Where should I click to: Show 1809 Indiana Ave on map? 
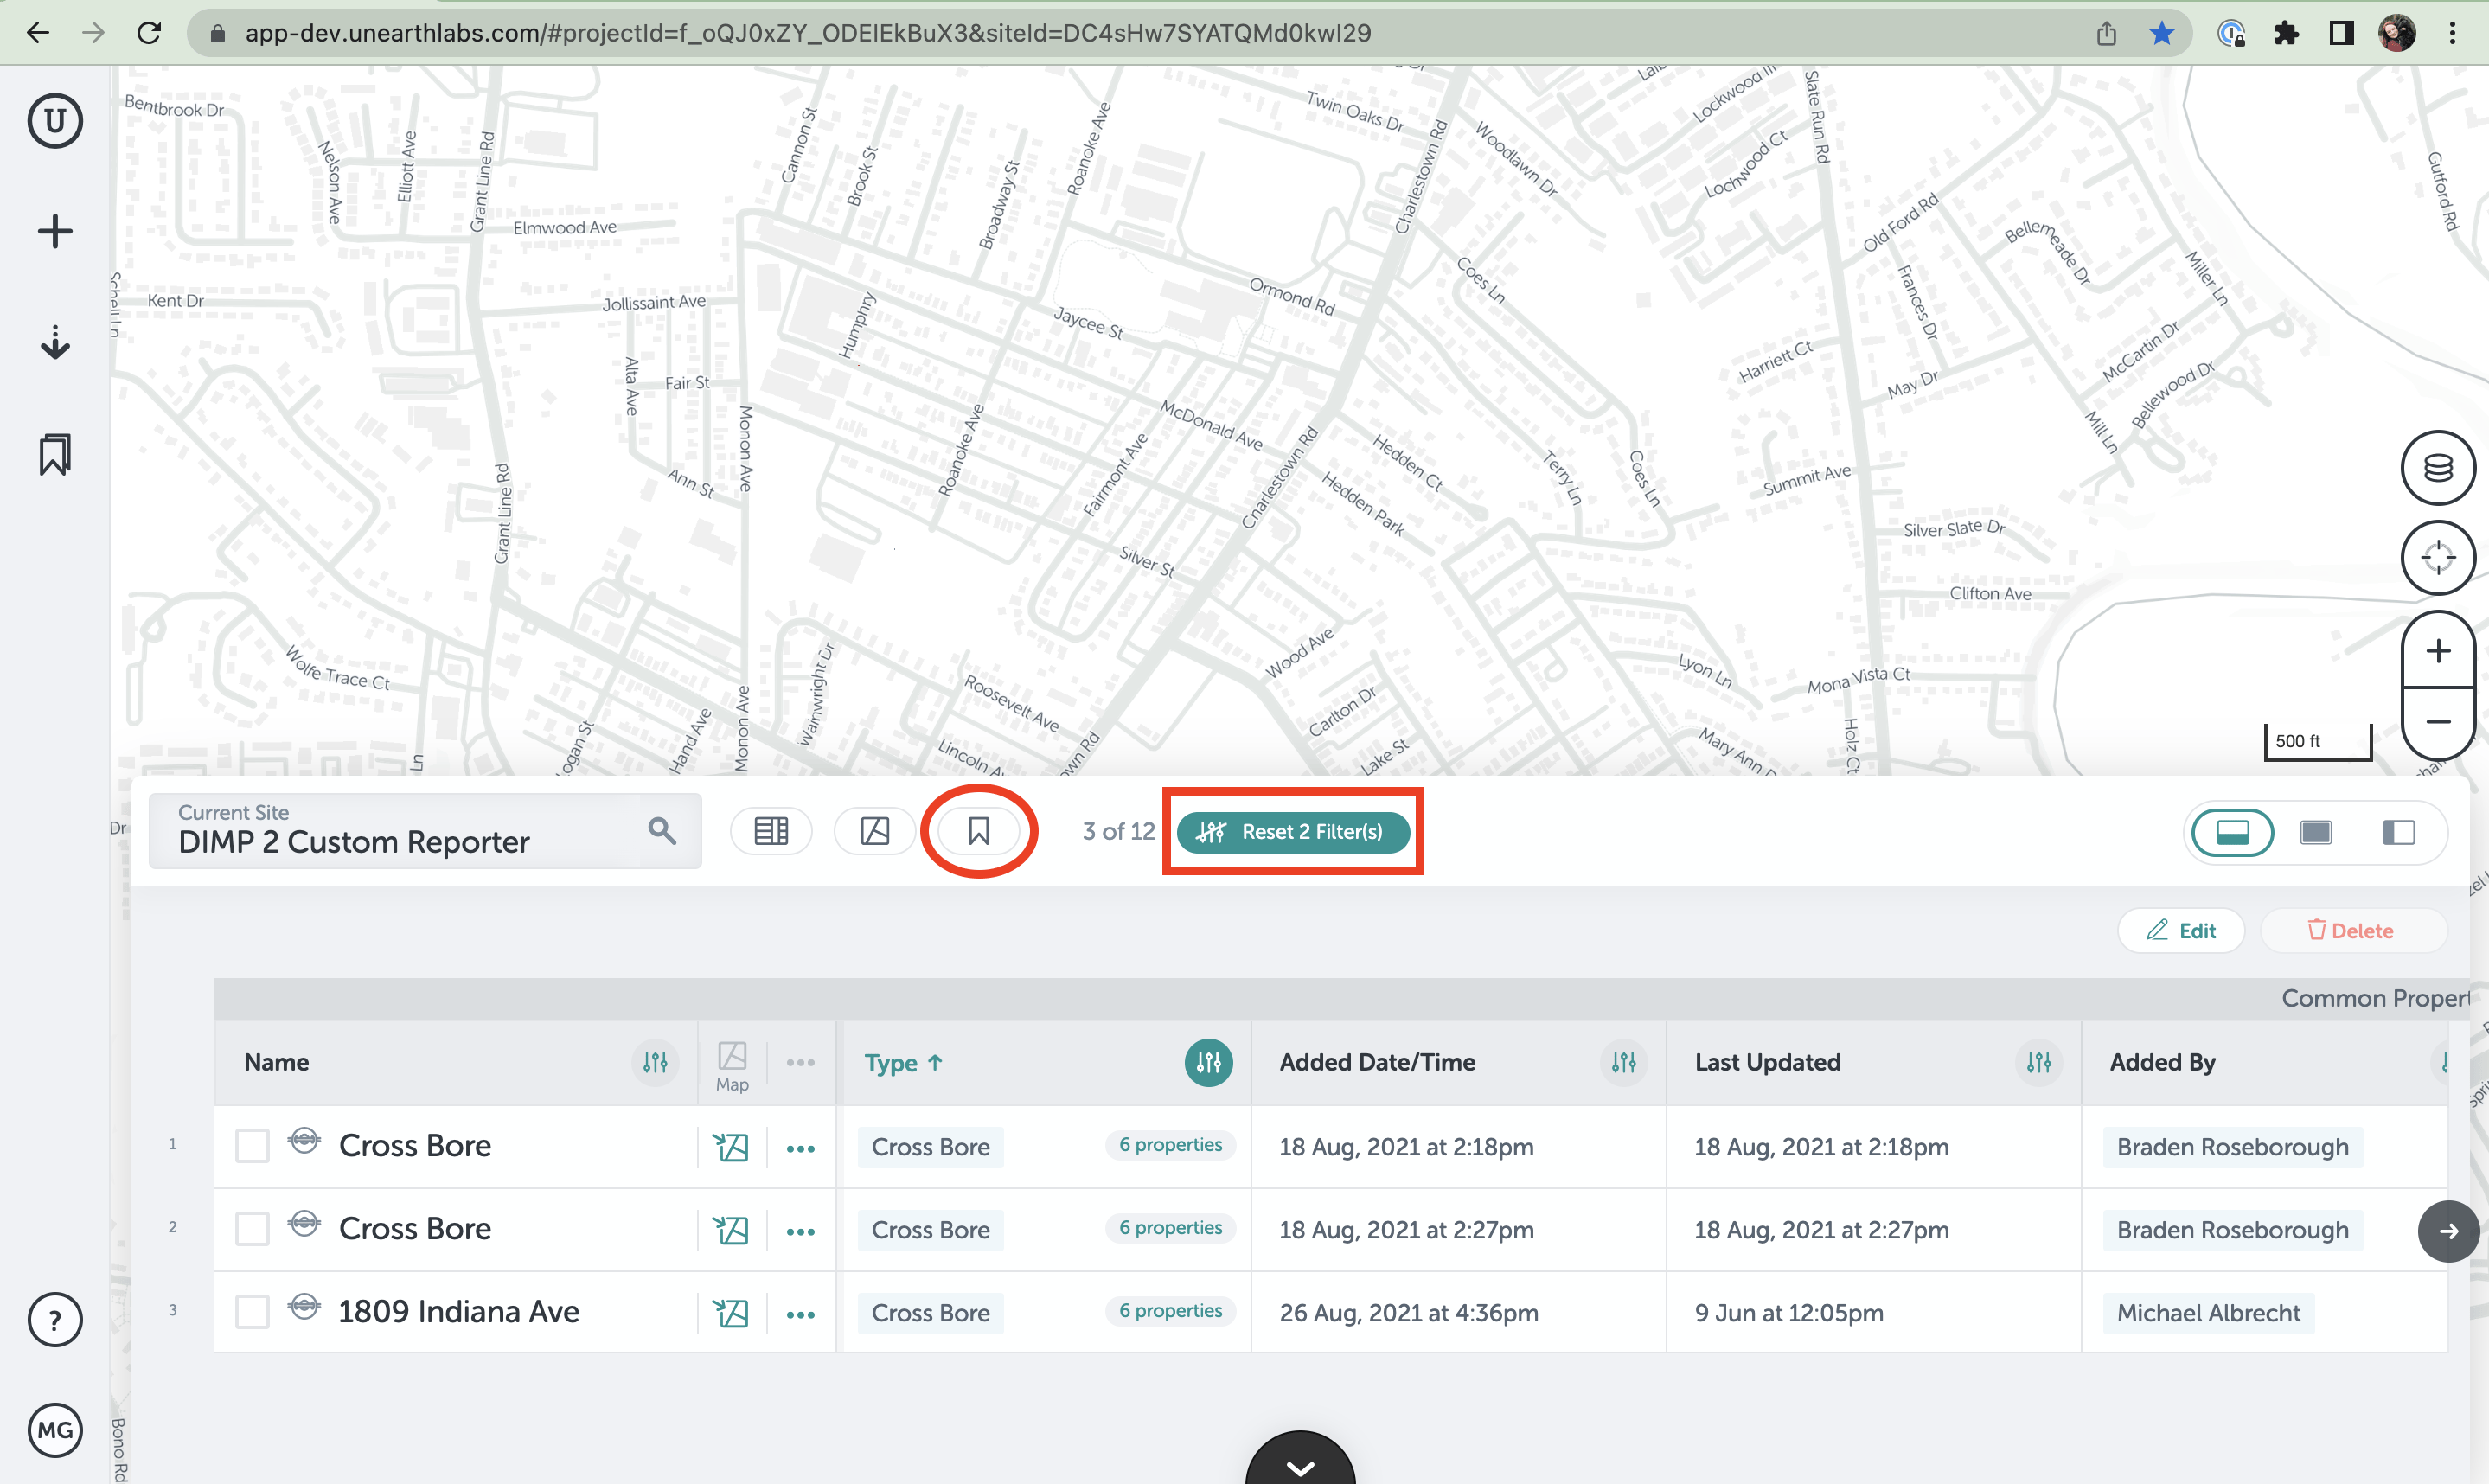[x=730, y=1313]
